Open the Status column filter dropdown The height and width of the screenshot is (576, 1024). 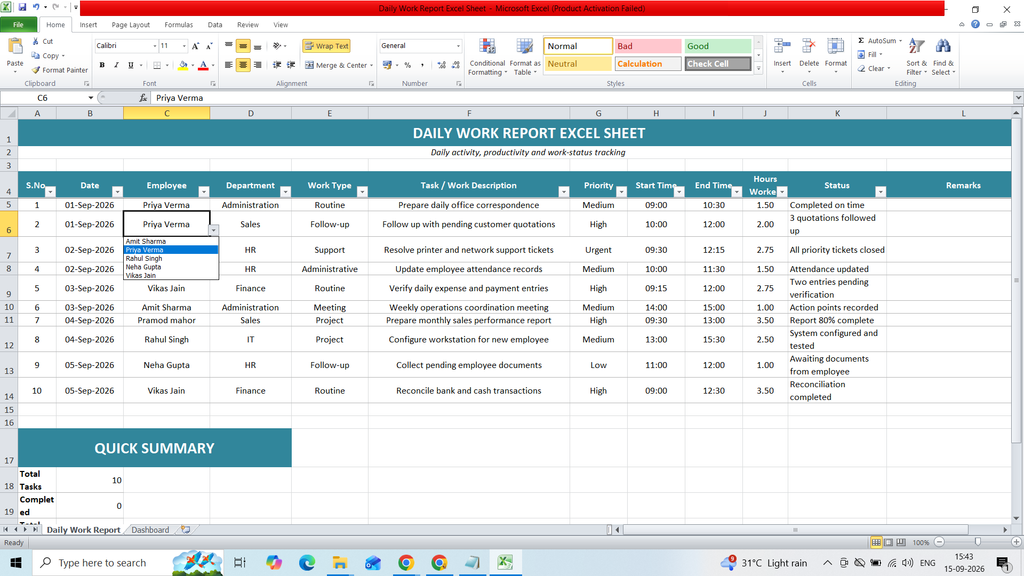[880, 192]
